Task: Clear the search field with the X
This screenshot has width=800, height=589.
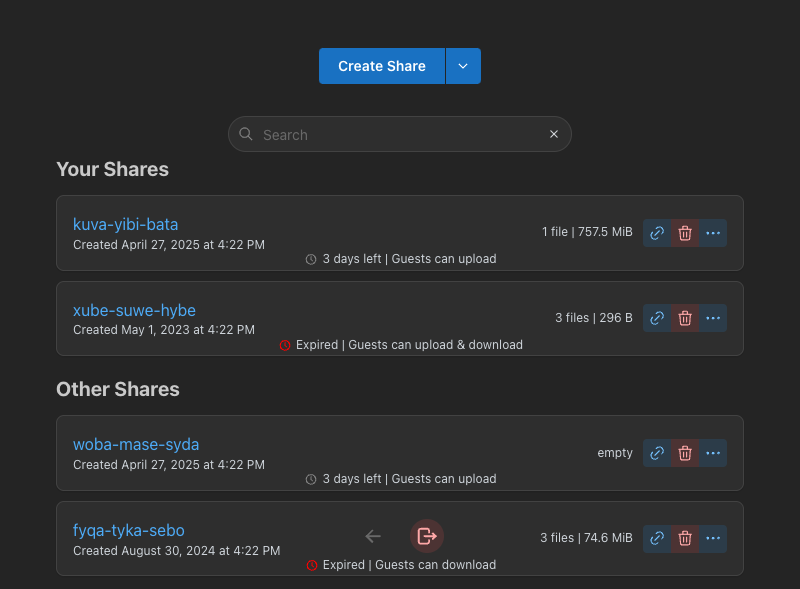Action: click(x=554, y=134)
